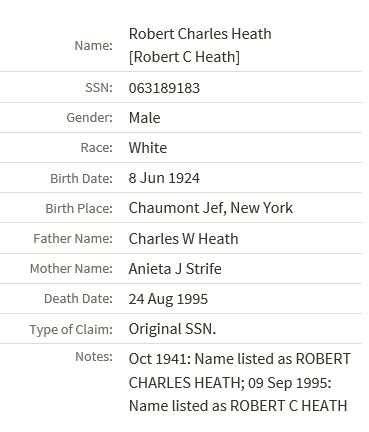The width and height of the screenshot is (369, 432).
Task: Select the death date 24 Aug 1995
Action: click(168, 299)
